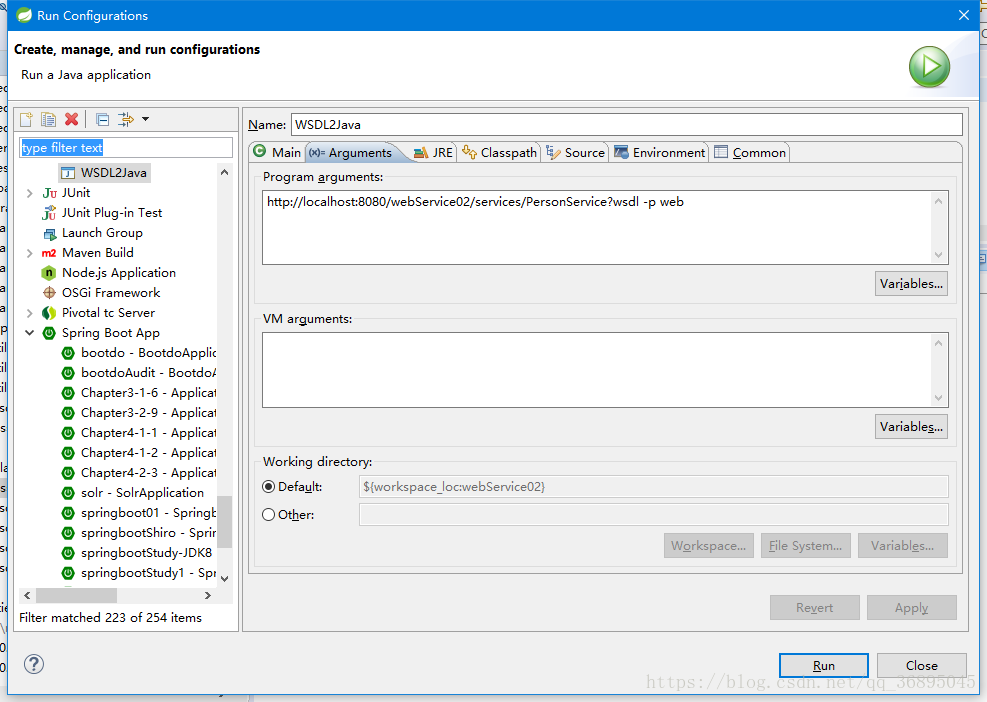
Task: Switch to the Environment tab
Action: pyautogui.click(x=660, y=153)
